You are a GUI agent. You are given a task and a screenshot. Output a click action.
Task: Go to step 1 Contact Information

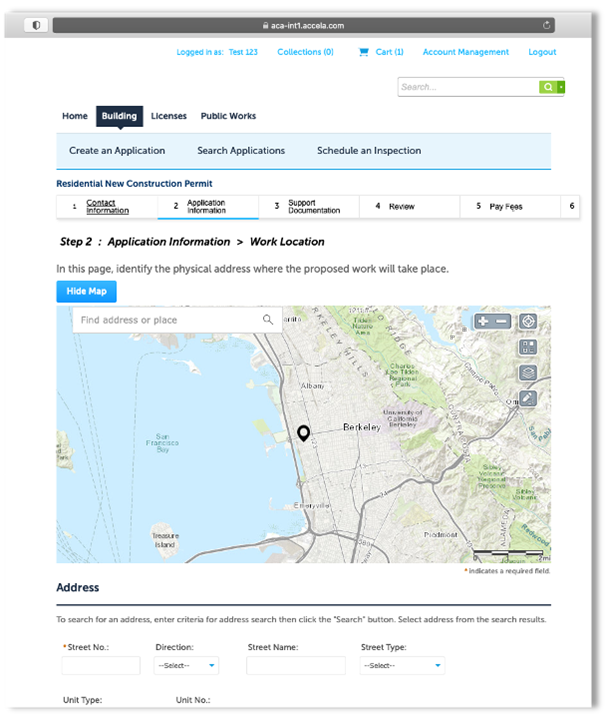pyautogui.click(x=107, y=207)
